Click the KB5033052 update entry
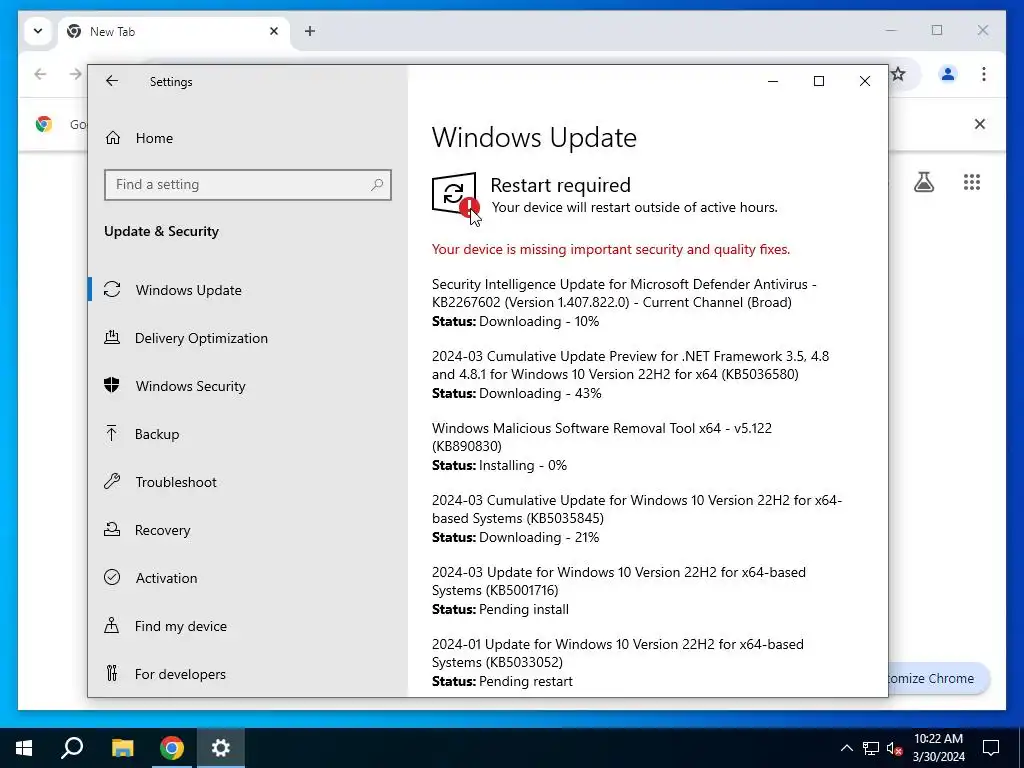The height and width of the screenshot is (768, 1024). (618, 662)
